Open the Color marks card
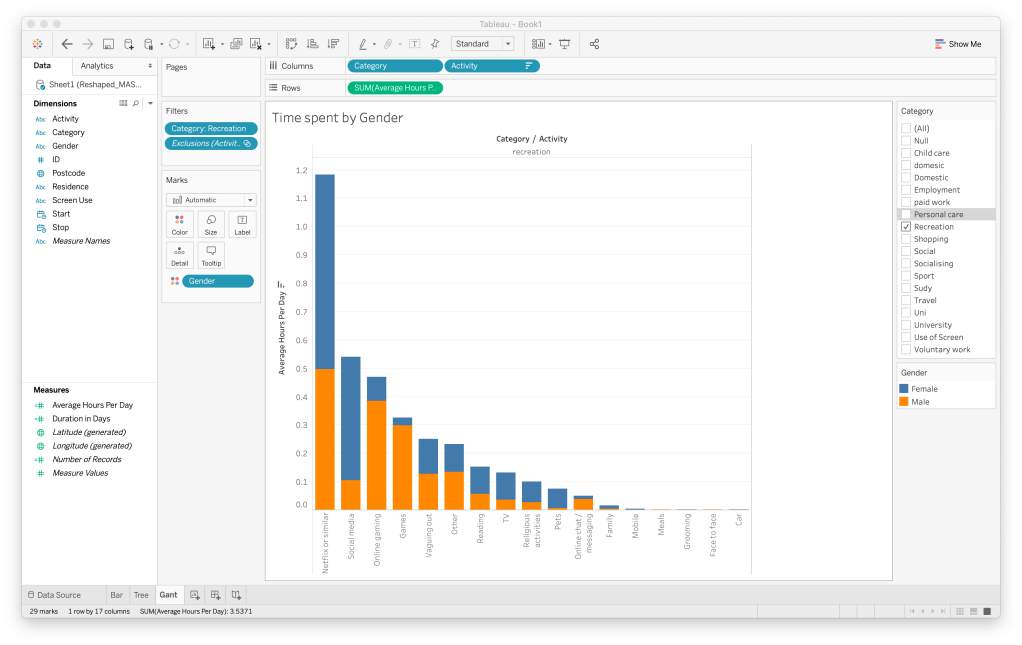The height and width of the screenshot is (645, 1022). (x=180, y=224)
